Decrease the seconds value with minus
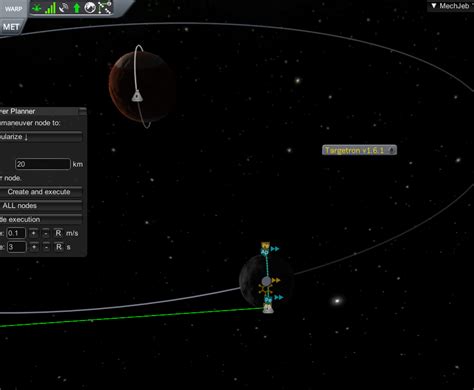Viewport: 474px width, 390px height. click(x=46, y=247)
